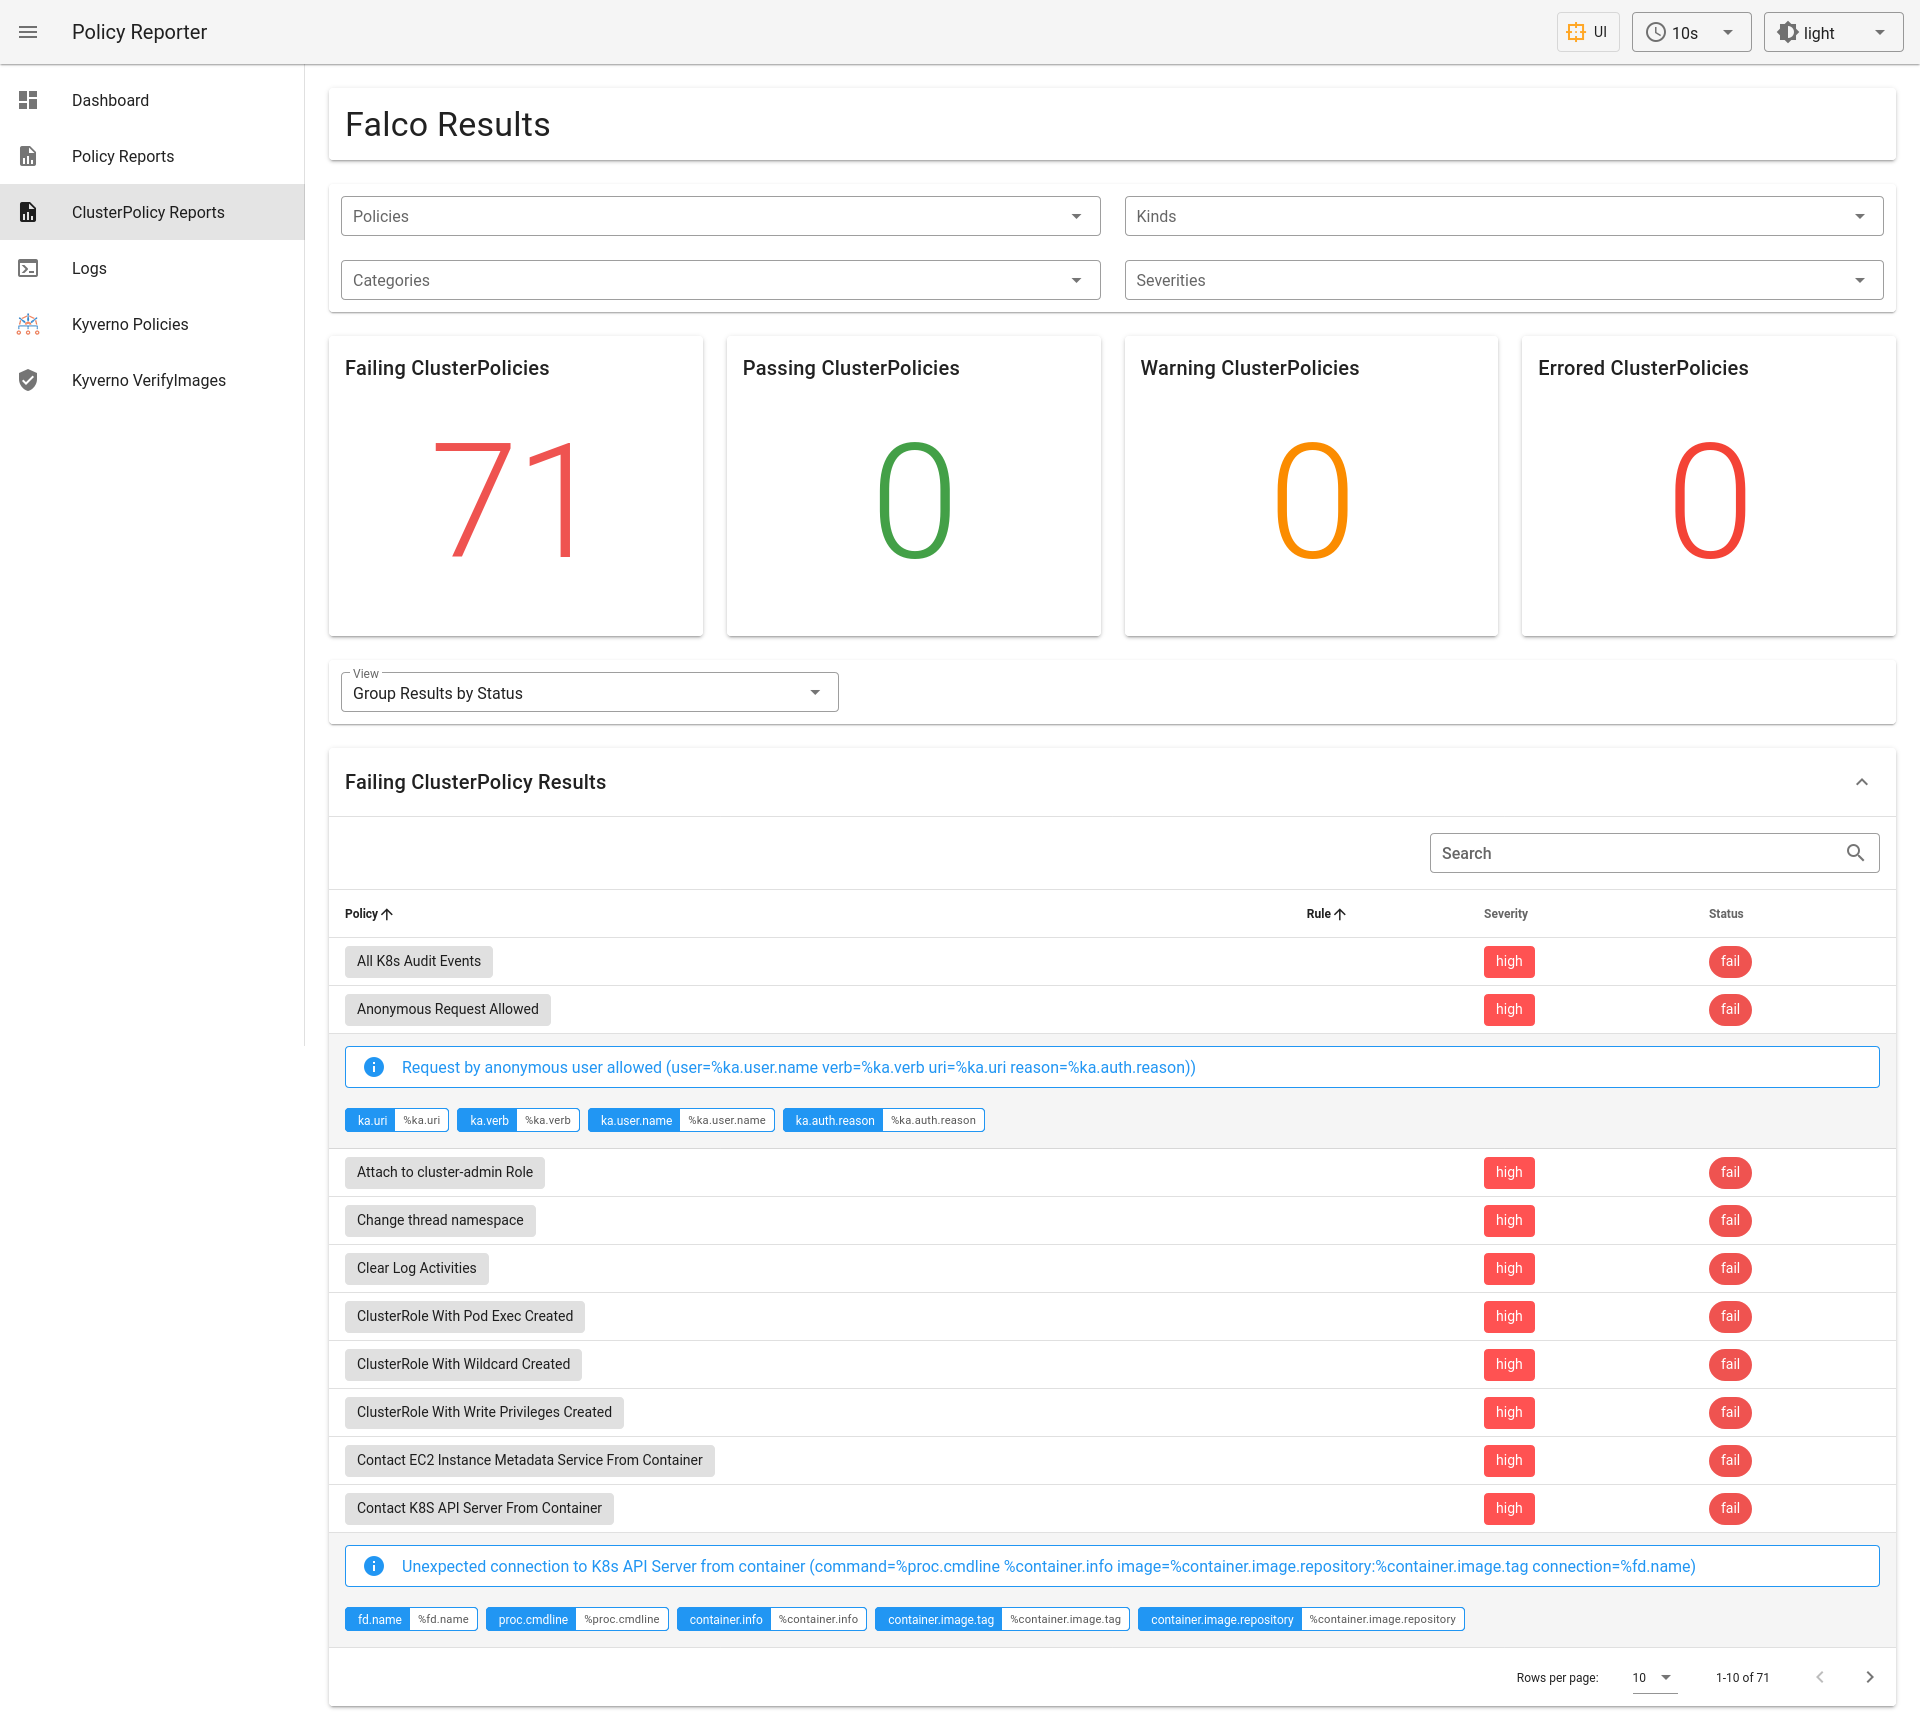1920x1718 pixels.
Task: Open ClusterPolicy Reports in sidebar
Action: tap(148, 212)
